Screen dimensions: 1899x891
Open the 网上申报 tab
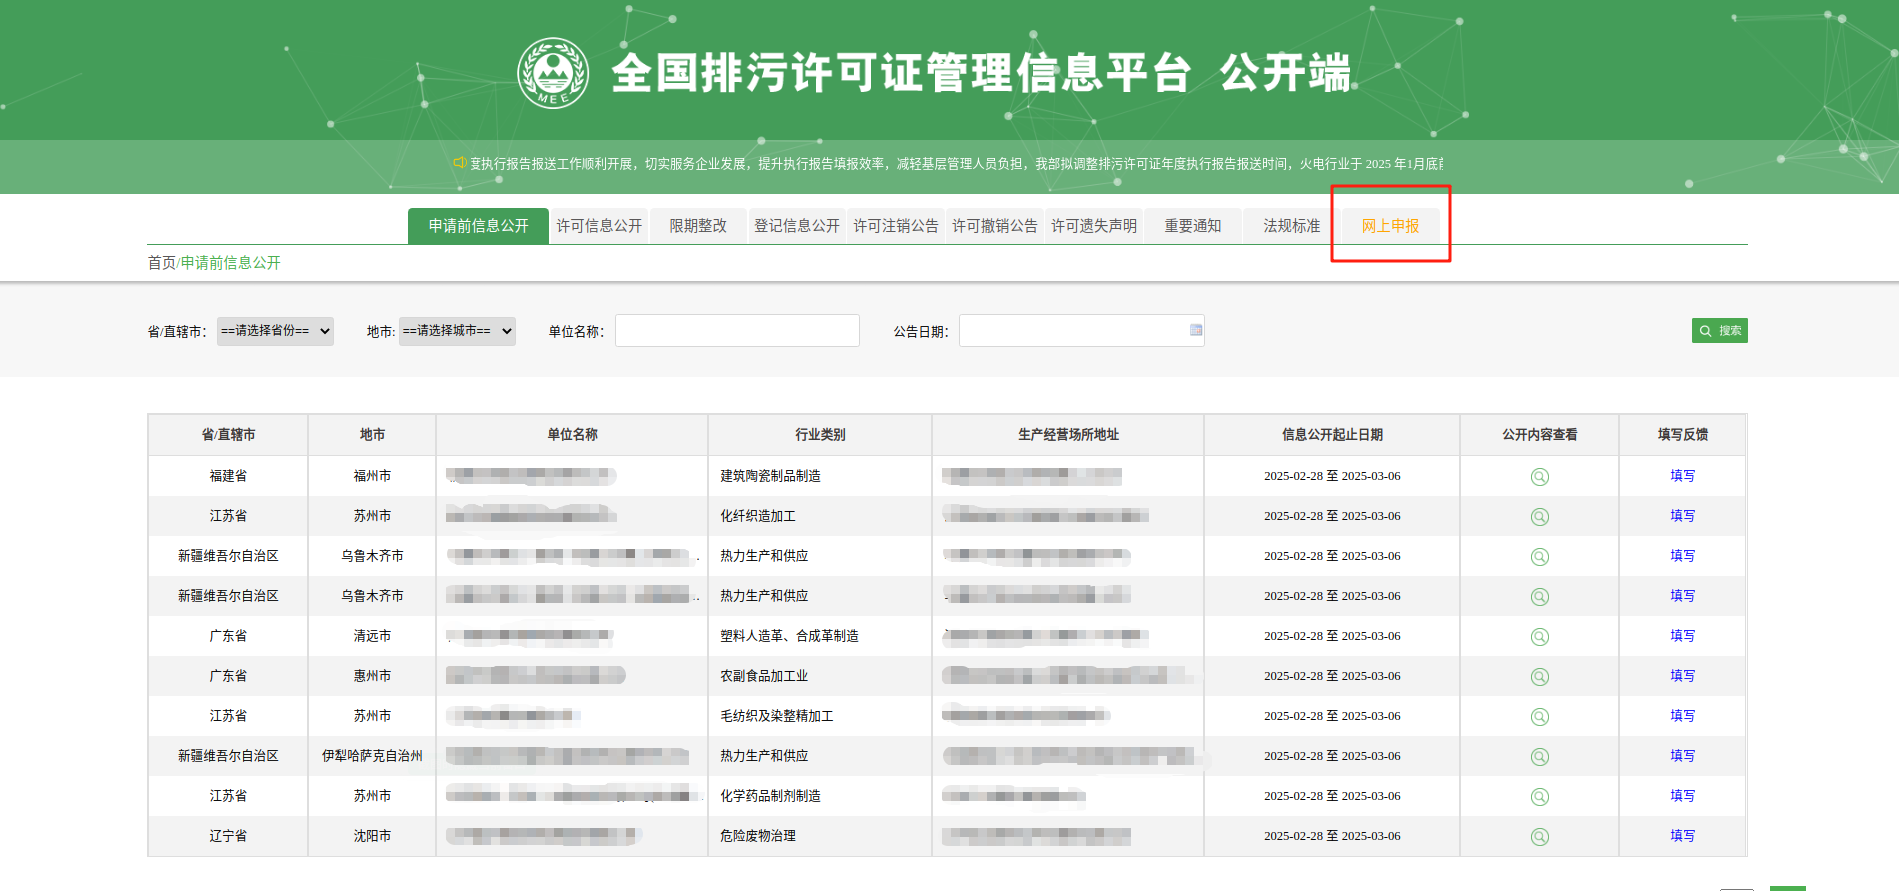[1390, 226]
